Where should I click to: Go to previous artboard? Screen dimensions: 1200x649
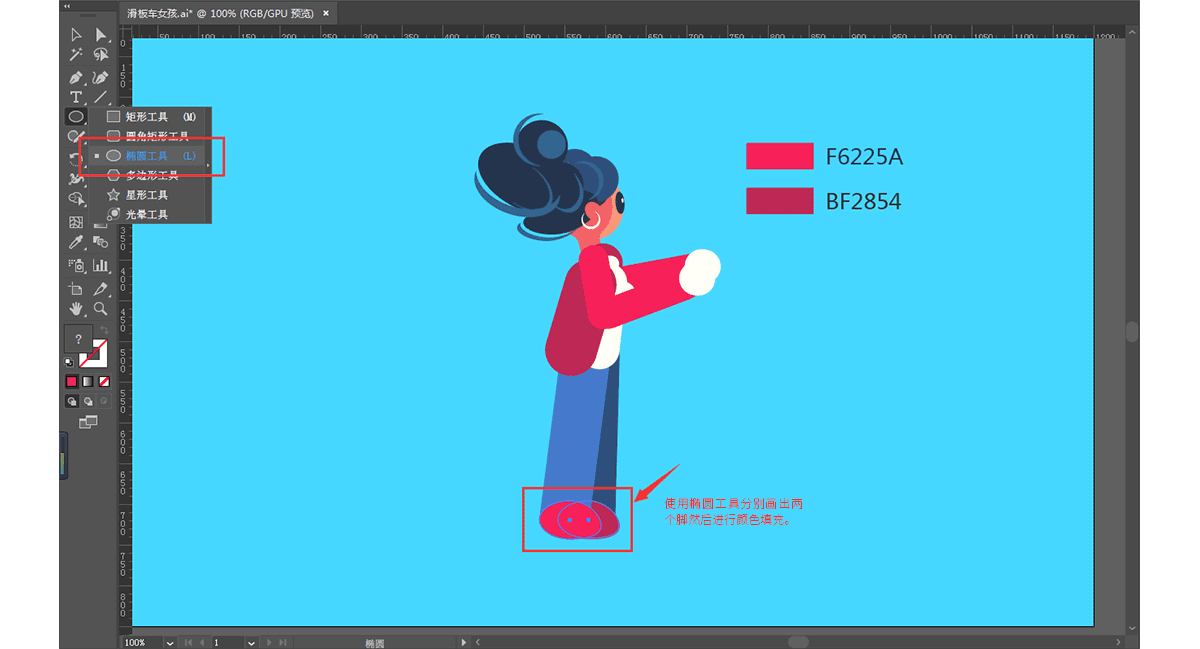(x=201, y=642)
